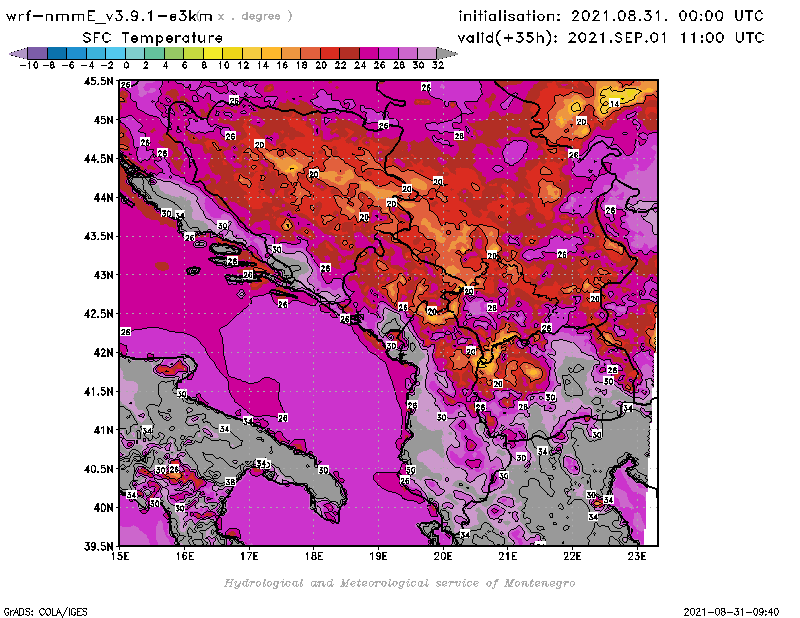Click the GrADS: COLA/IGES credit text

45,611
